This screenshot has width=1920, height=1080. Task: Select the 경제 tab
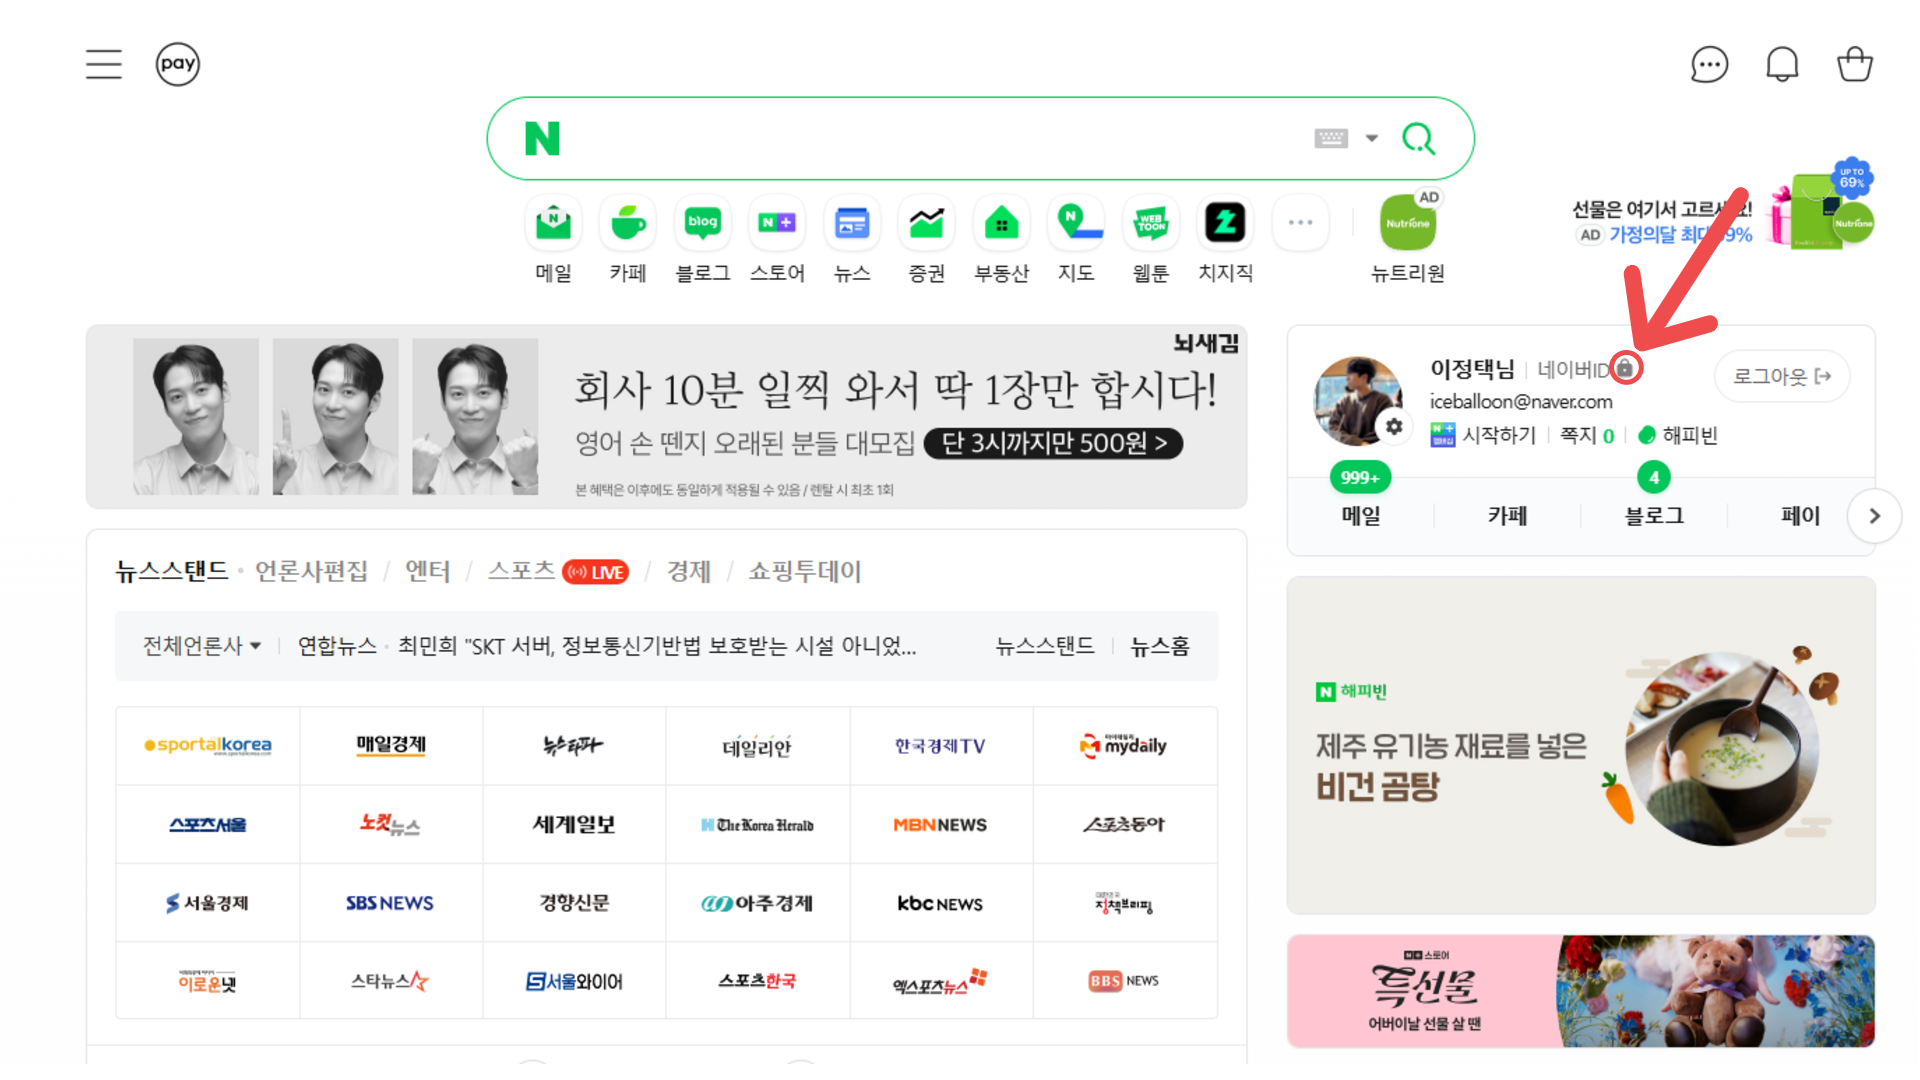688,571
